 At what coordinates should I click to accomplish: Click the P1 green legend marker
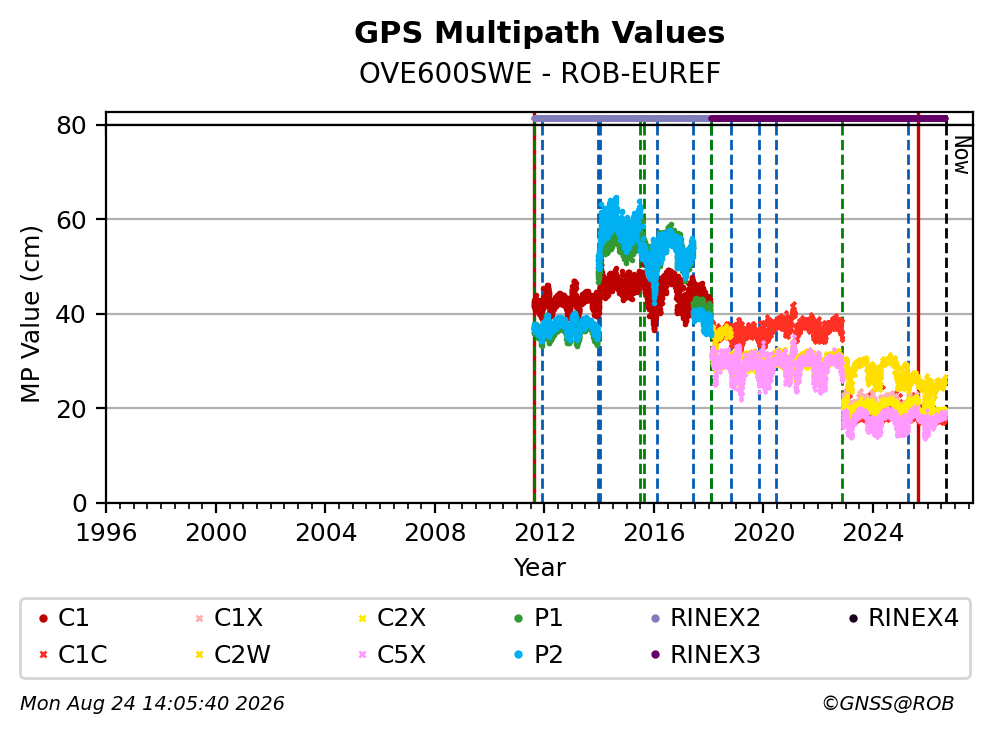519,618
